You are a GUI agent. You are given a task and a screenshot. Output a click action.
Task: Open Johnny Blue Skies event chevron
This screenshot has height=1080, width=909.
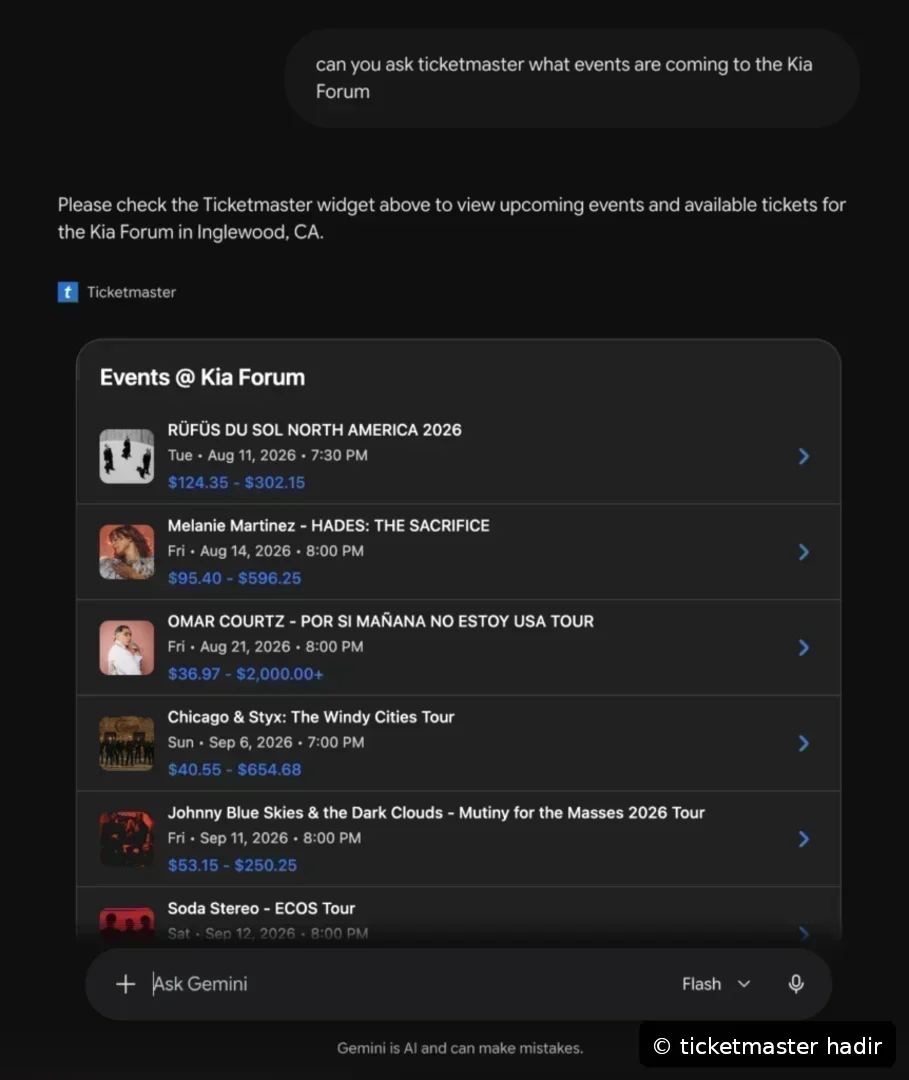pos(804,839)
